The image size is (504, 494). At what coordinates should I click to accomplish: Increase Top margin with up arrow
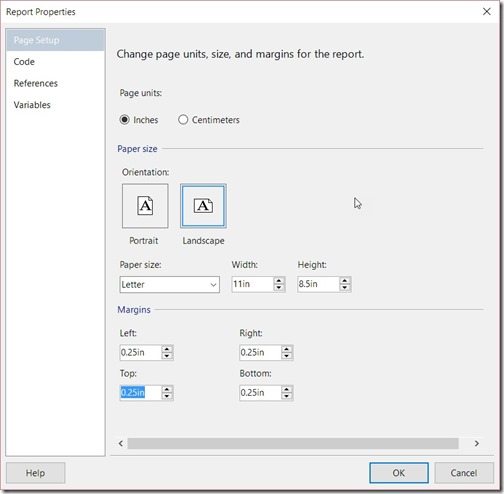pos(167,389)
